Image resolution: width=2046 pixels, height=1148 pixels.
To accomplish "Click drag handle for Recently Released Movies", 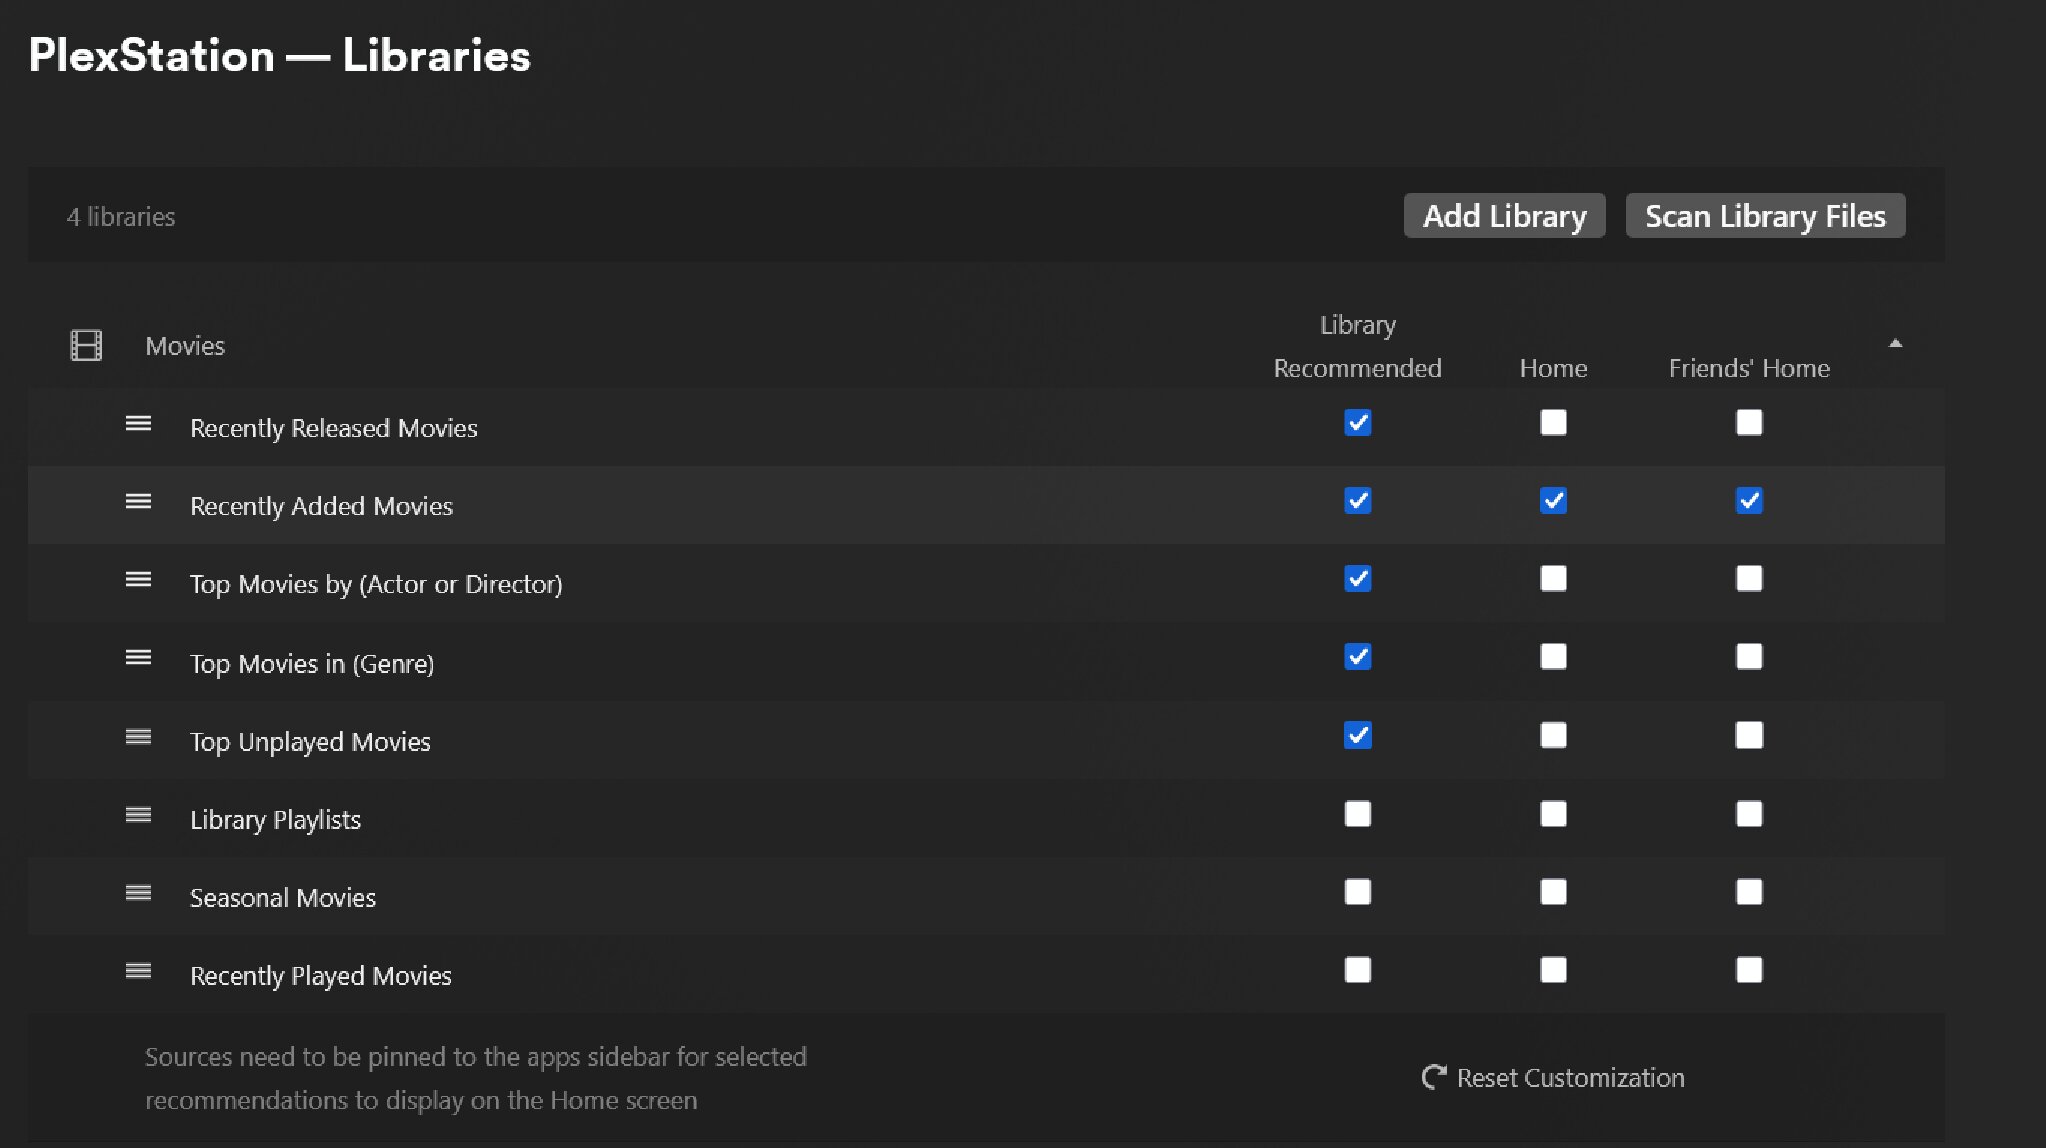I will pyautogui.click(x=138, y=424).
